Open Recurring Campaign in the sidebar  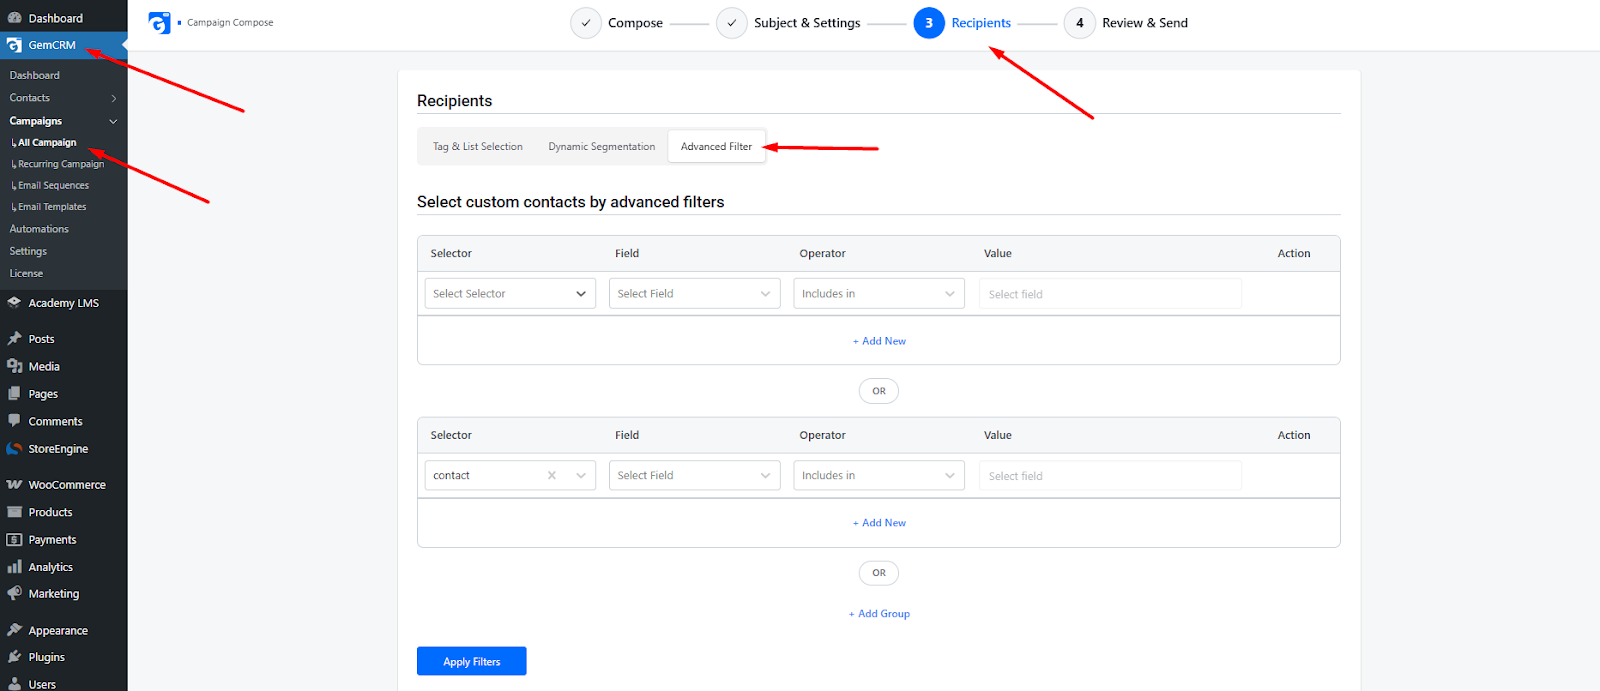61,164
